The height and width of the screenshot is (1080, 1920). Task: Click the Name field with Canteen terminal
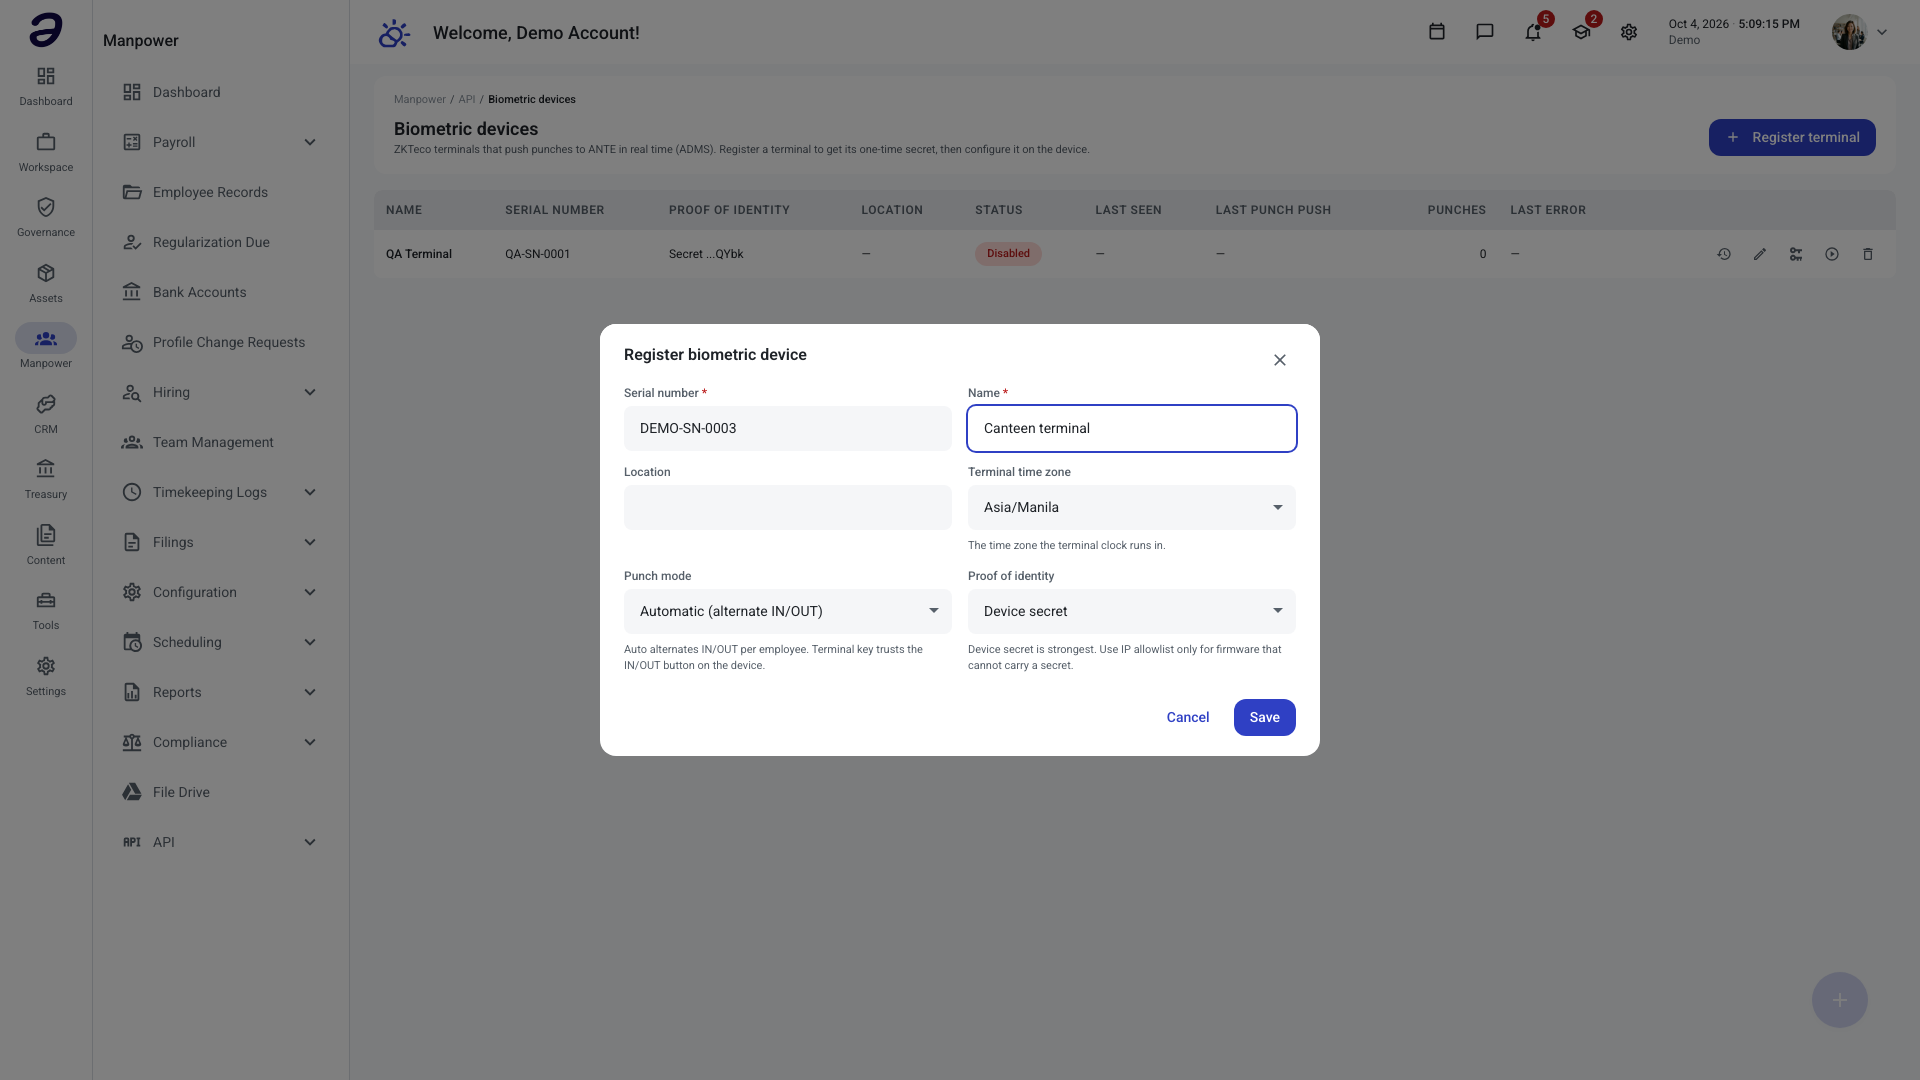1132,429
